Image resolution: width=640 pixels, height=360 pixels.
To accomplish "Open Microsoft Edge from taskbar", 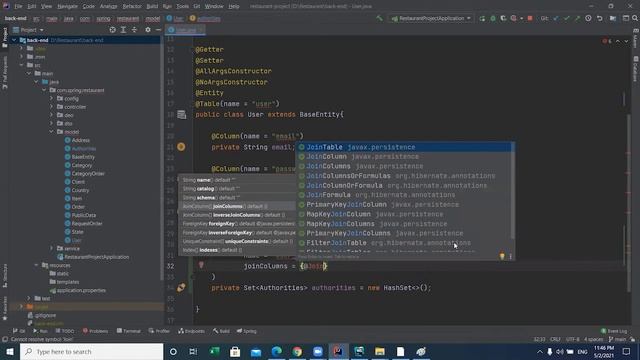I will 277,351.
